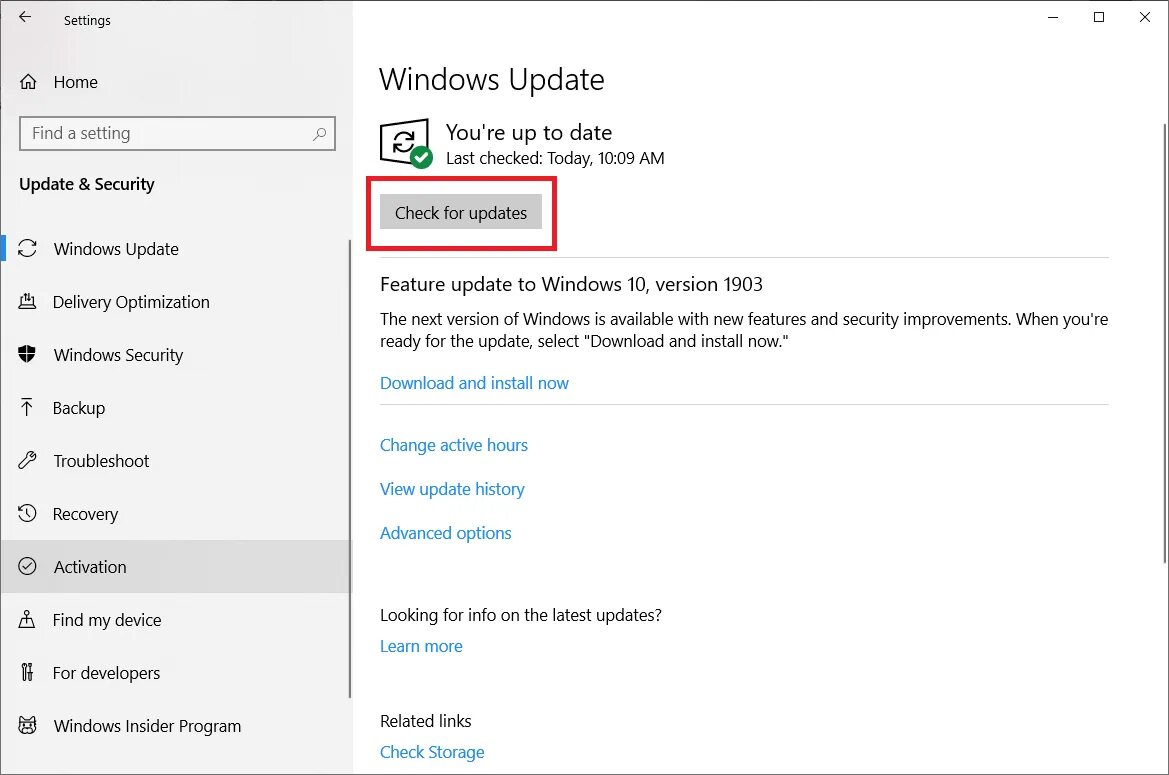Click the Find my device person icon
1169x775 pixels.
pyautogui.click(x=27, y=619)
